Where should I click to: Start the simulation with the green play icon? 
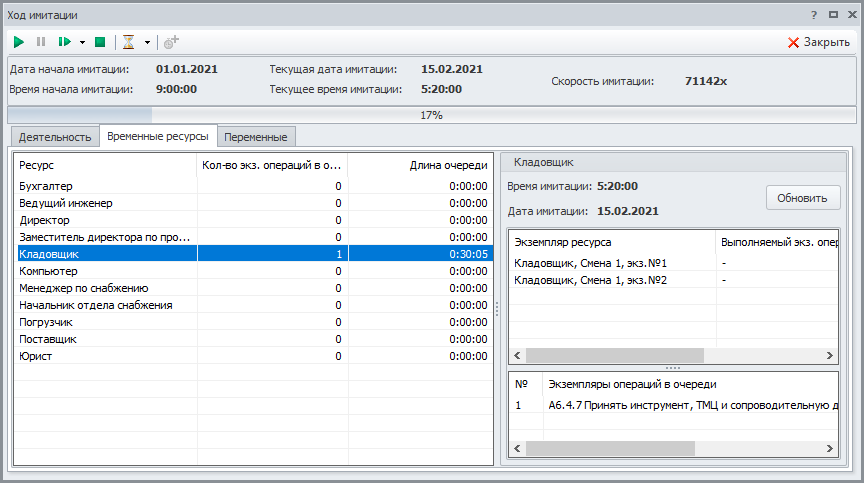coord(19,42)
